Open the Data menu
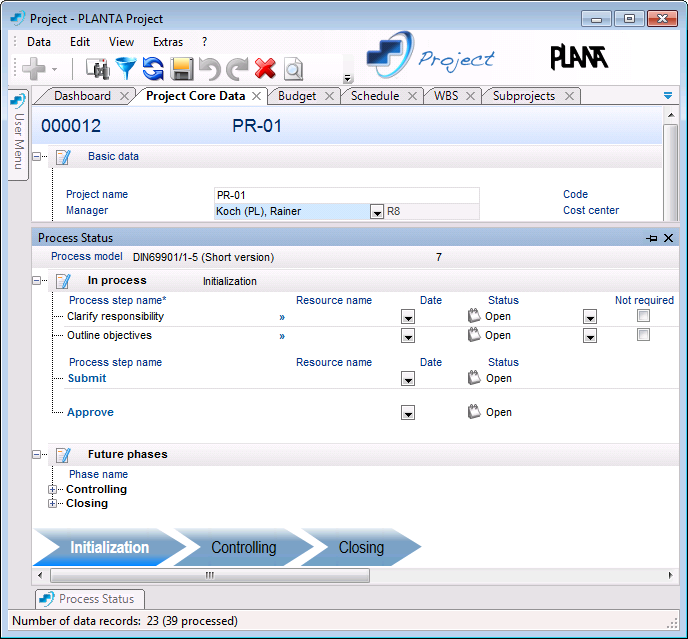The width and height of the screenshot is (688, 639). pos(39,42)
